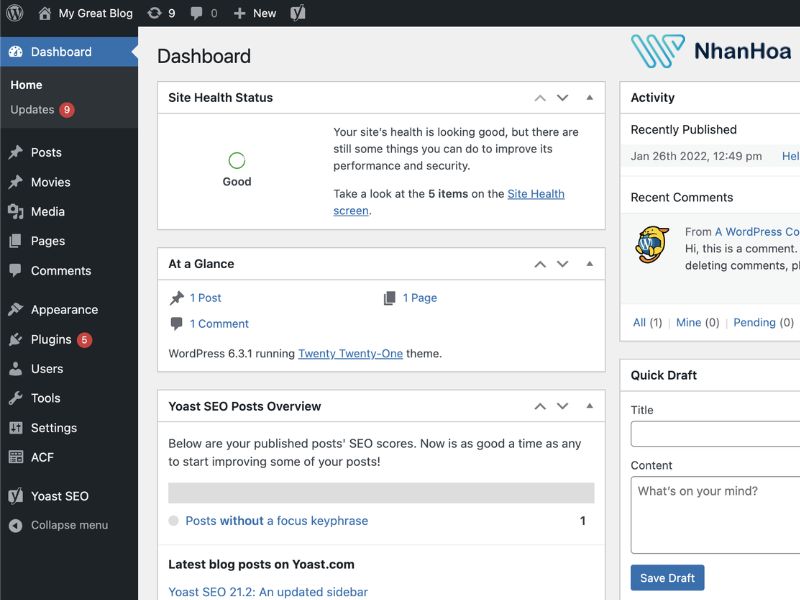Open the Plugins menu label

click(x=51, y=339)
